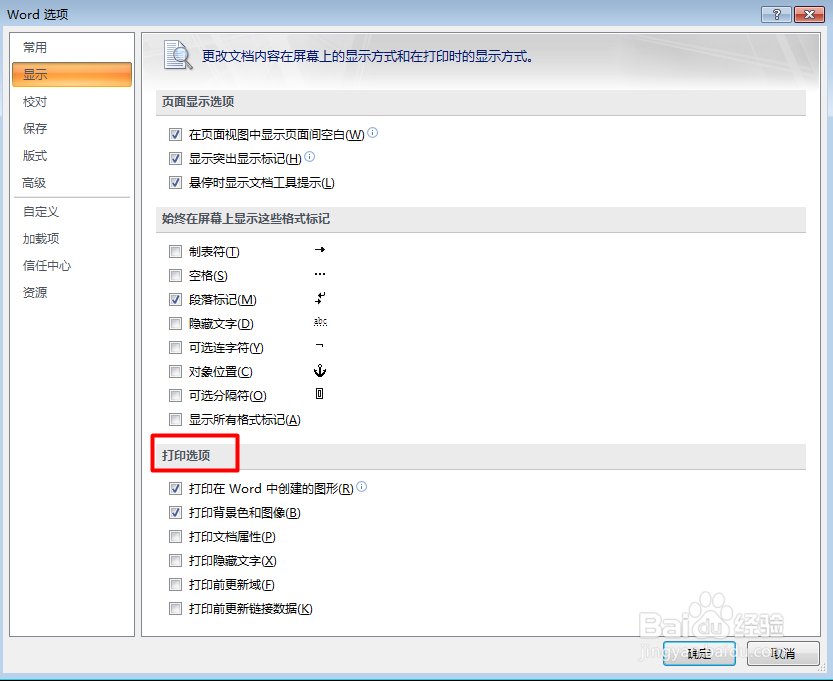This screenshot has width=833, height=681.
Task: Cancel the dialog with 取消 button
Action: click(783, 653)
